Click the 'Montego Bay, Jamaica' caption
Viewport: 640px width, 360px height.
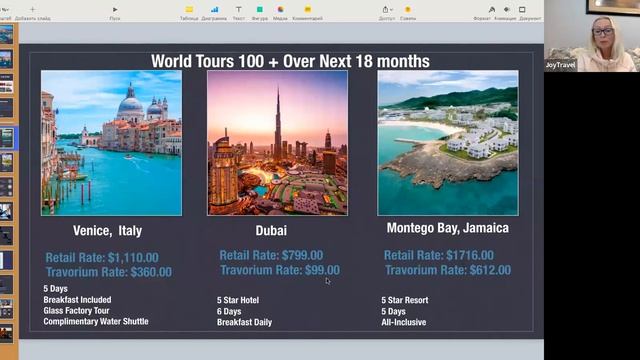448,228
